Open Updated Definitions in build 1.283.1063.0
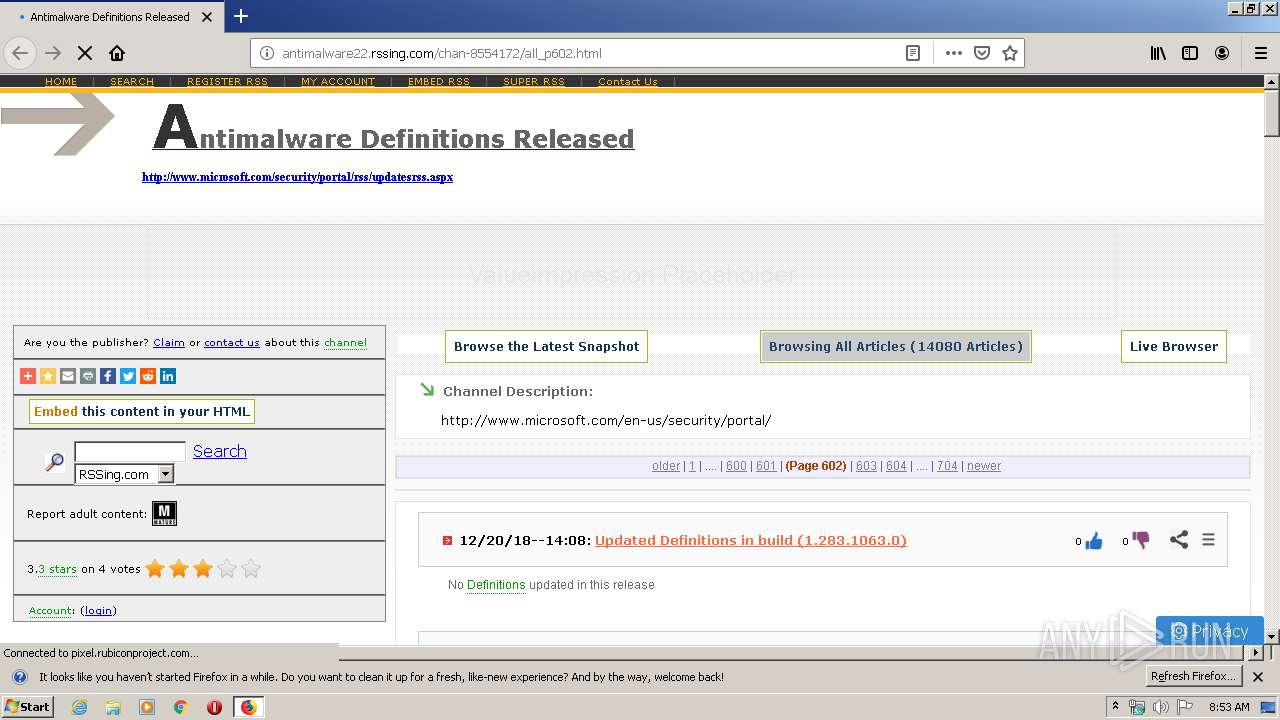The height and width of the screenshot is (720, 1280). [751, 540]
